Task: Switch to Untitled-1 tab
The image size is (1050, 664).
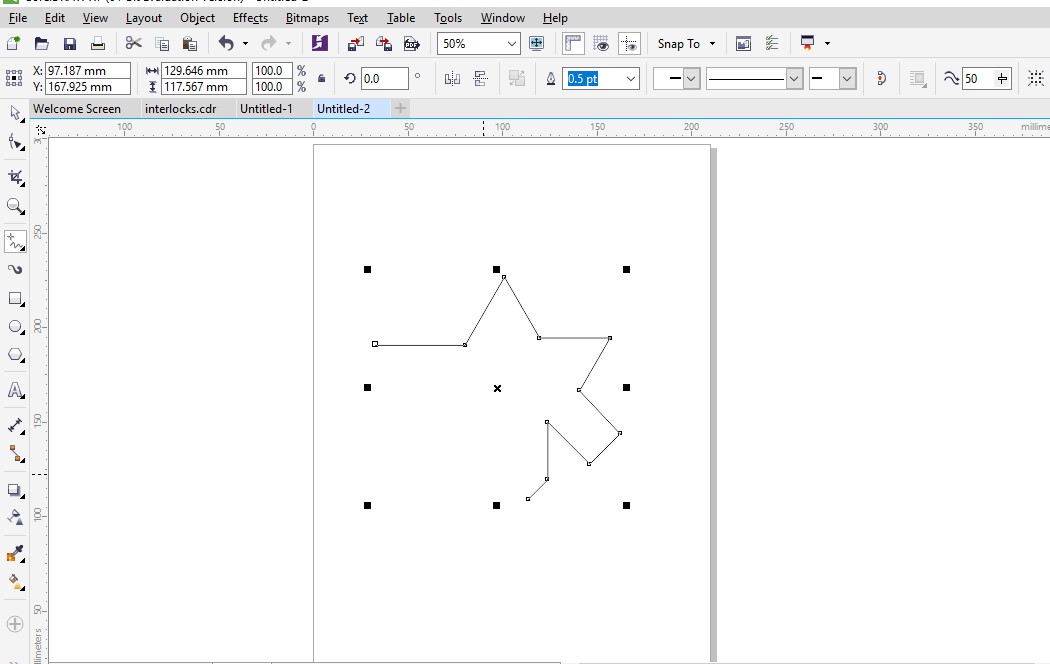Action: coord(267,108)
